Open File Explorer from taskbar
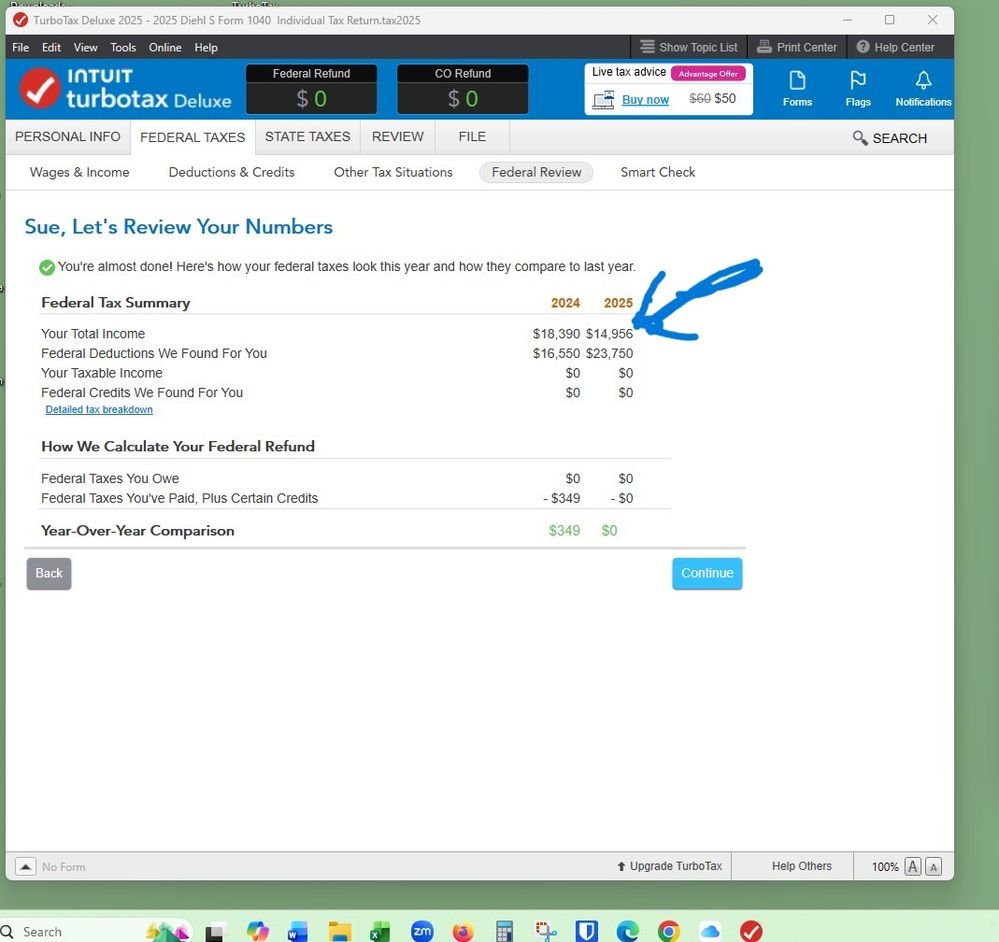999x942 pixels. [x=340, y=932]
